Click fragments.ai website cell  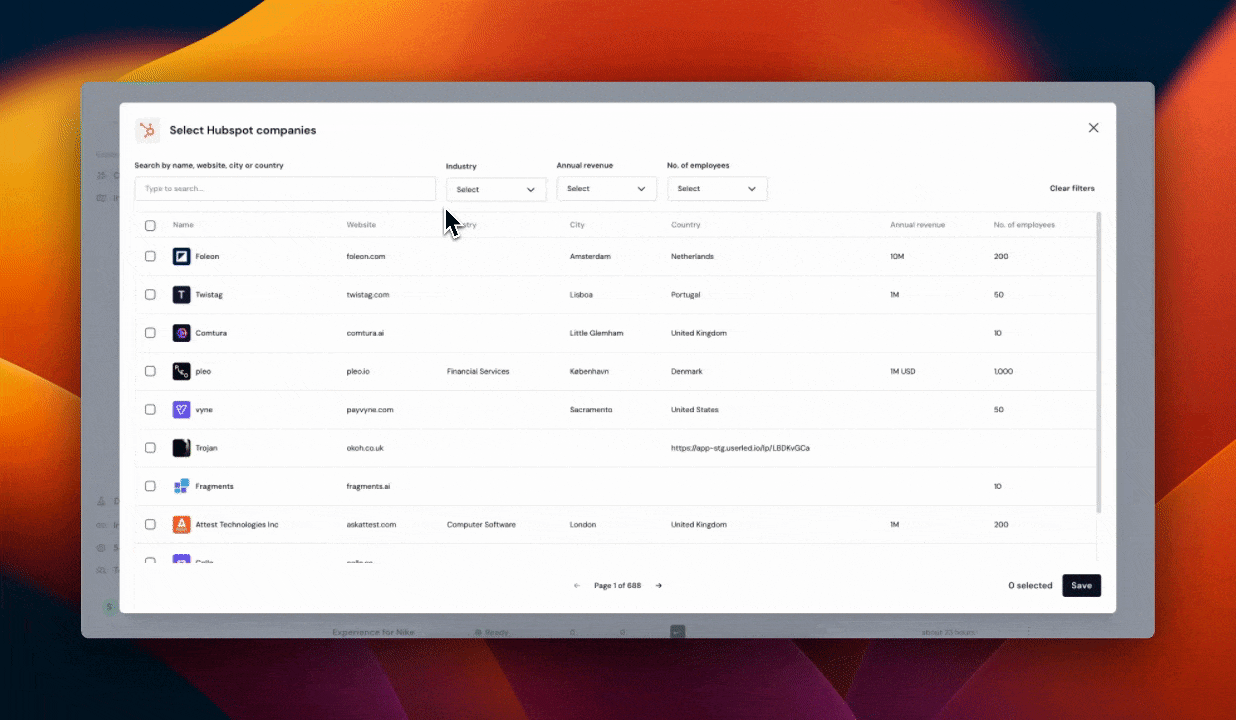tap(368, 486)
